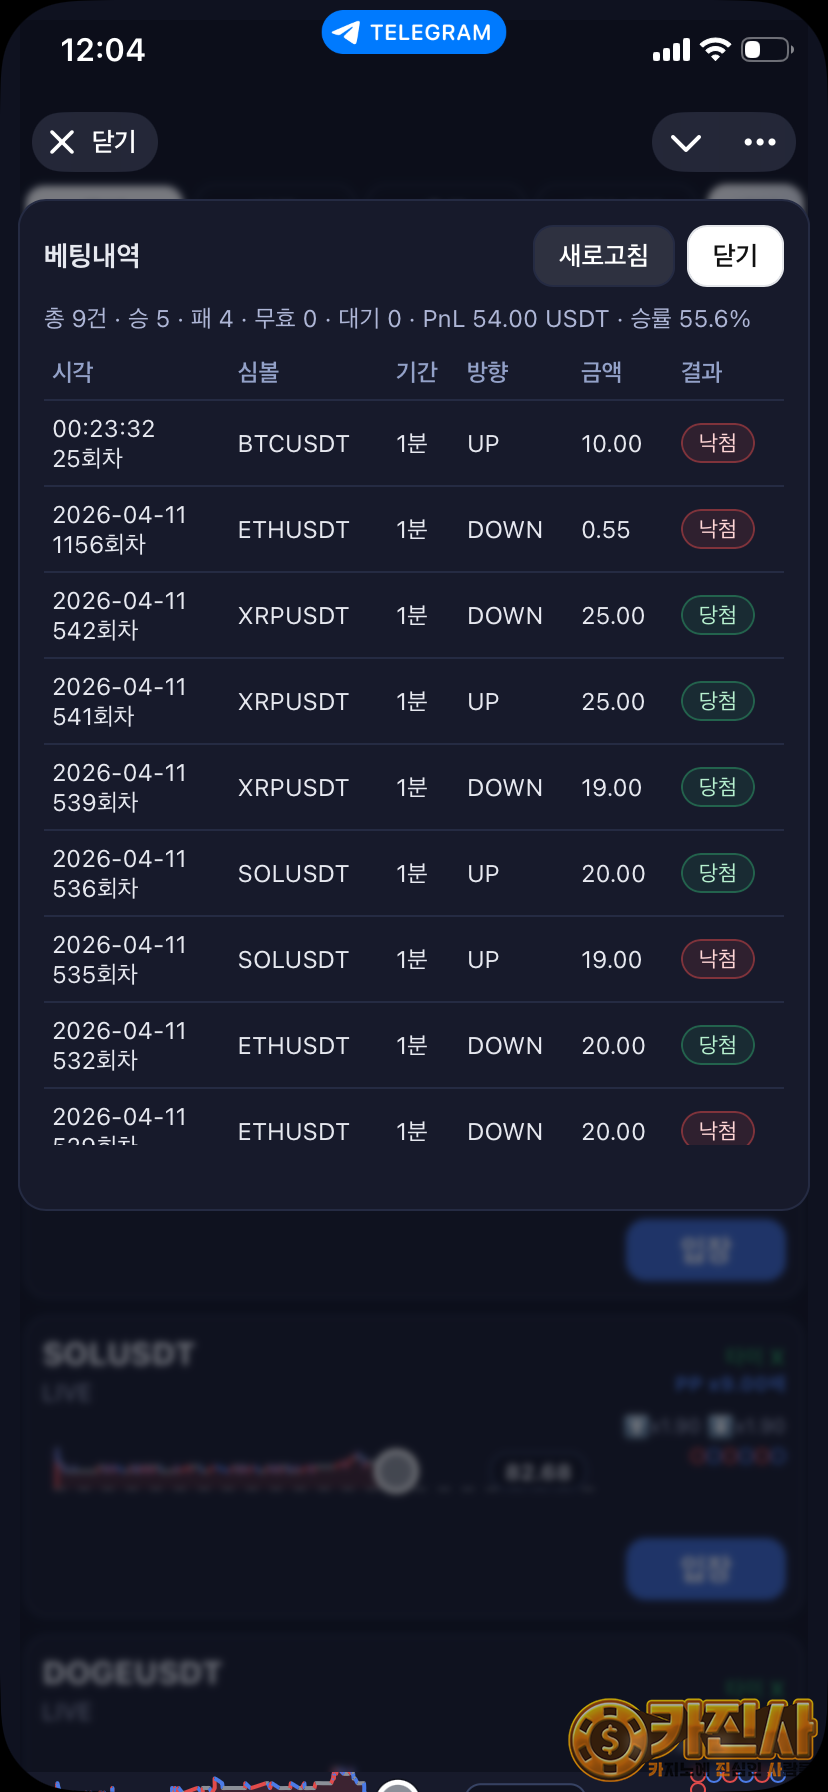Click the SOLUSDT 536회차 당첨 badge
The height and width of the screenshot is (1792, 828).
click(717, 873)
